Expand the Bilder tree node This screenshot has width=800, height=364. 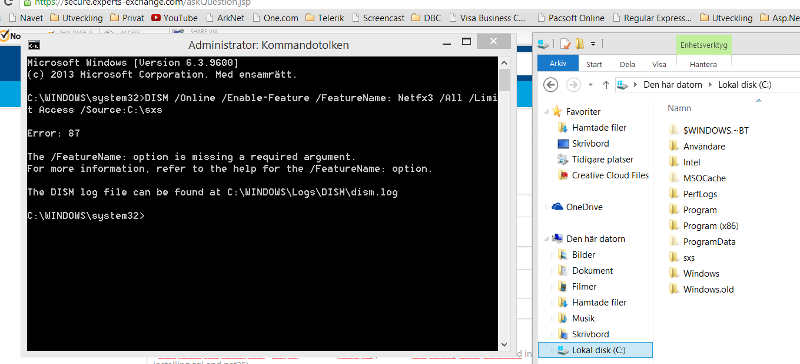coord(552,255)
